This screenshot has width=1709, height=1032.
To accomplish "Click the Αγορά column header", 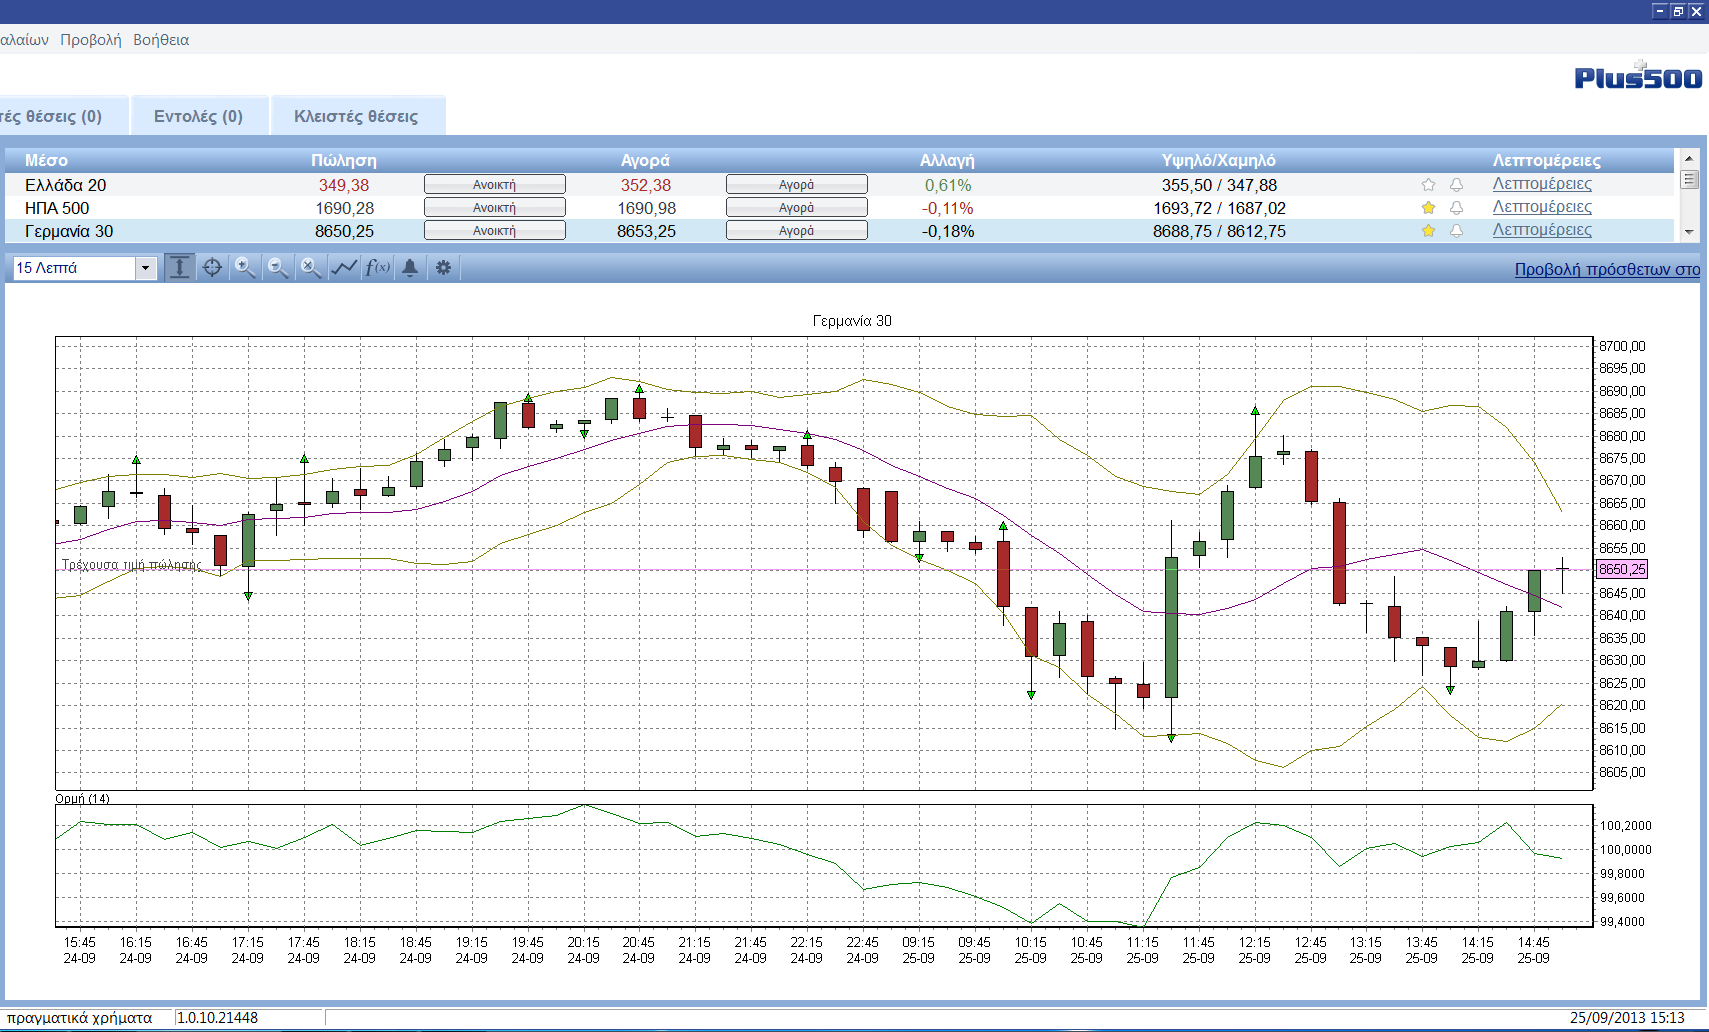I will point(645,160).
